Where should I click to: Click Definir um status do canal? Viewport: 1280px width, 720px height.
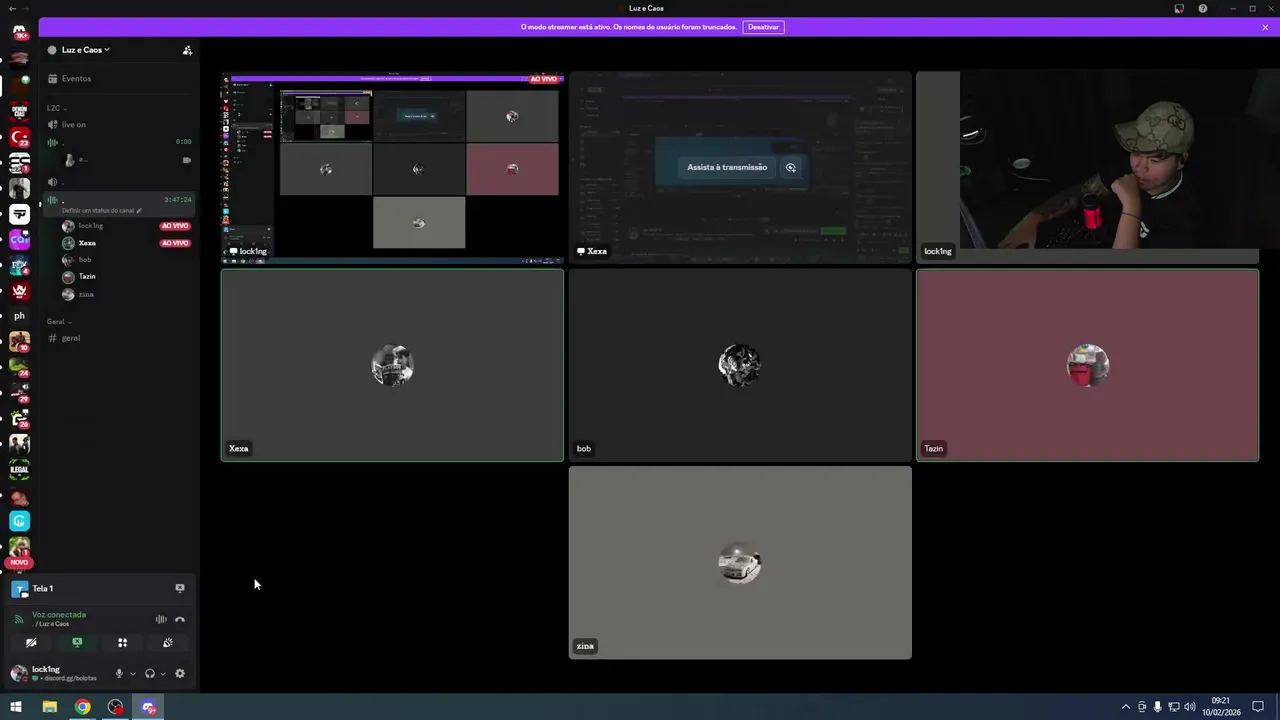(102, 211)
